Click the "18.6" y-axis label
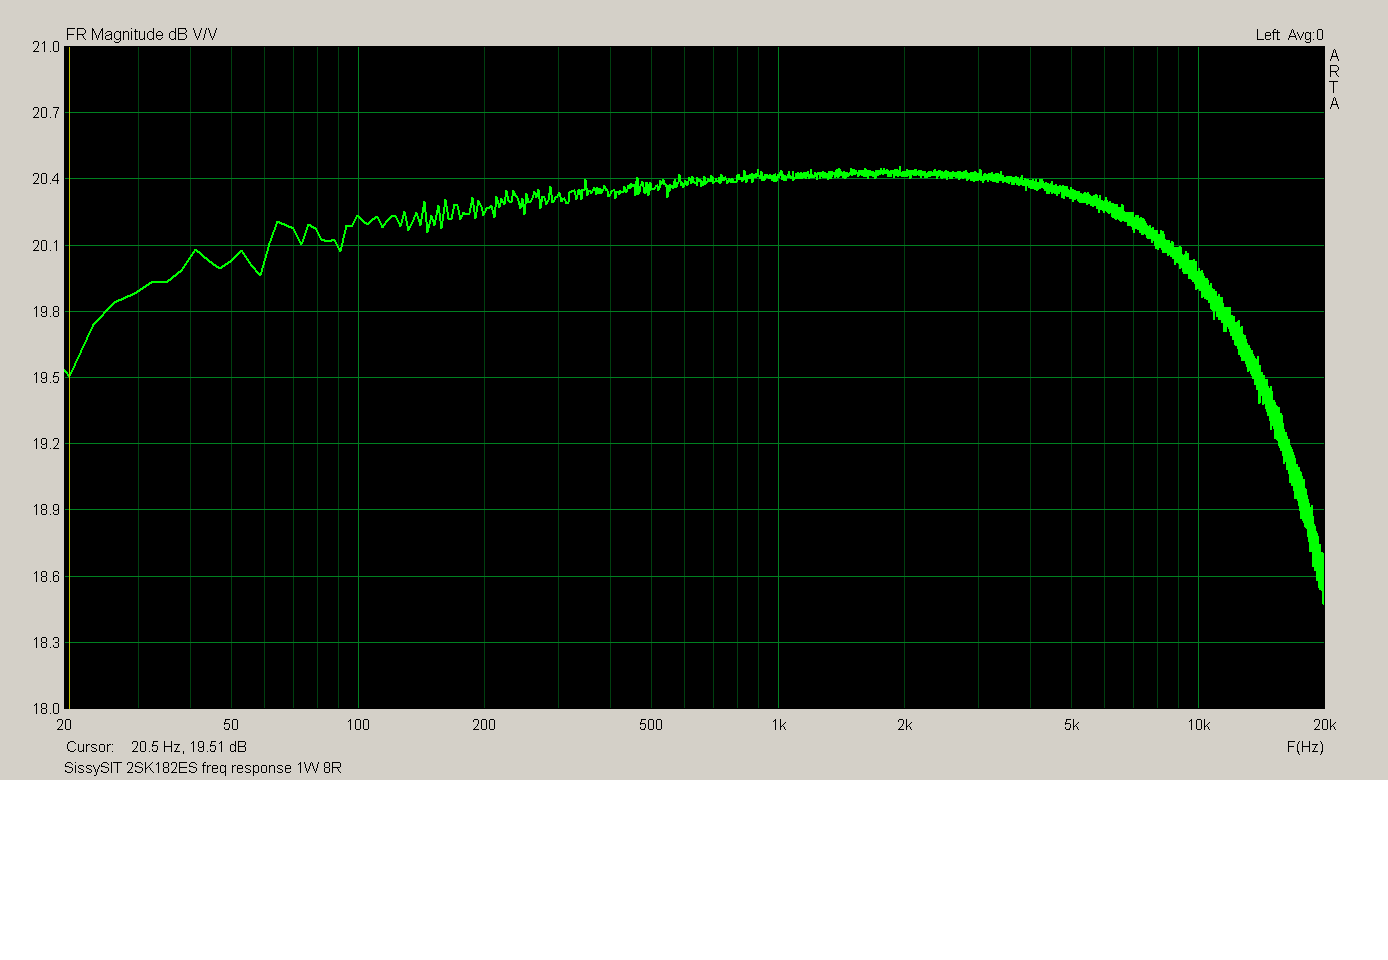Viewport: 1388px width, 960px height. pyautogui.click(x=46, y=577)
